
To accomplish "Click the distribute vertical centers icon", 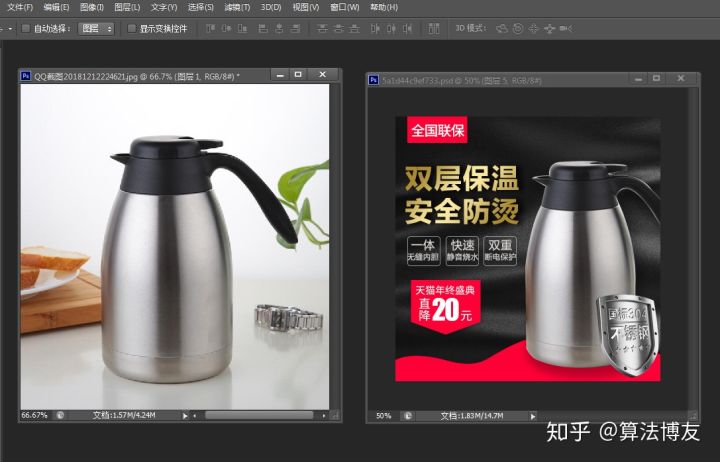I will (x=338, y=28).
